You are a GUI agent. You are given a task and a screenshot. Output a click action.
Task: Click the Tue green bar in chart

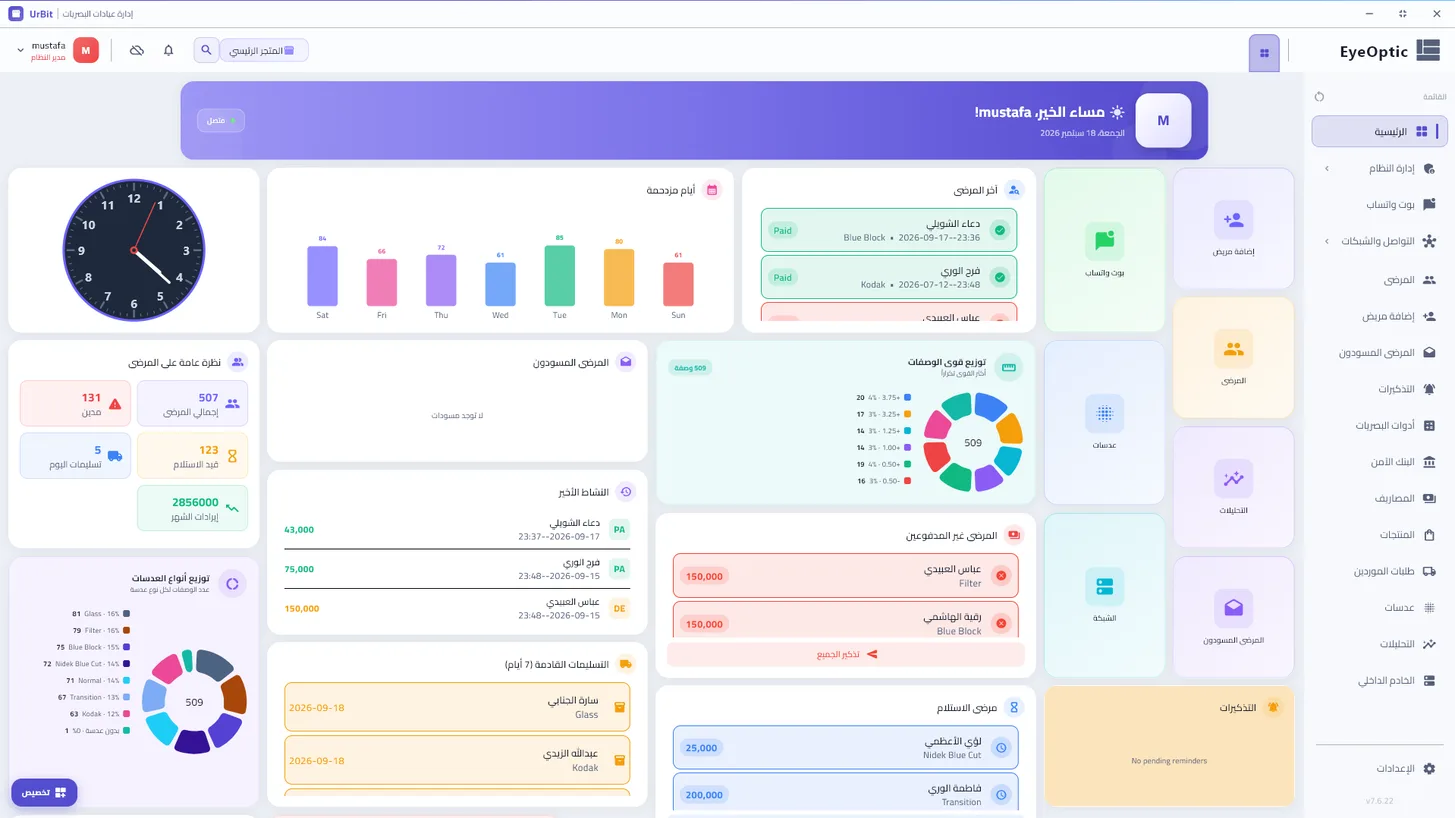click(x=559, y=276)
